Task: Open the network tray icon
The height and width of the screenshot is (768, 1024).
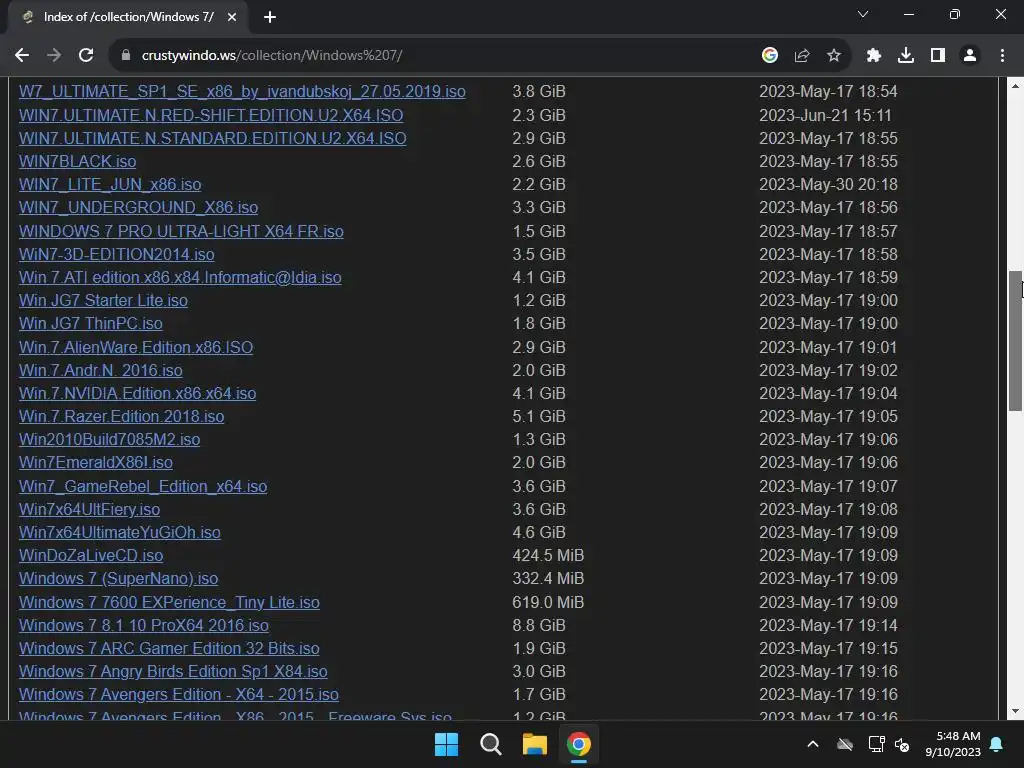Action: point(876,744)
